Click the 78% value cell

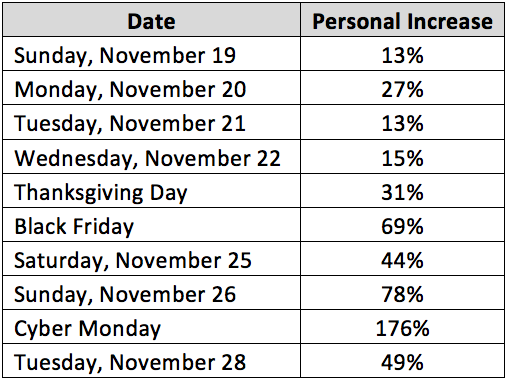[402, 293]
